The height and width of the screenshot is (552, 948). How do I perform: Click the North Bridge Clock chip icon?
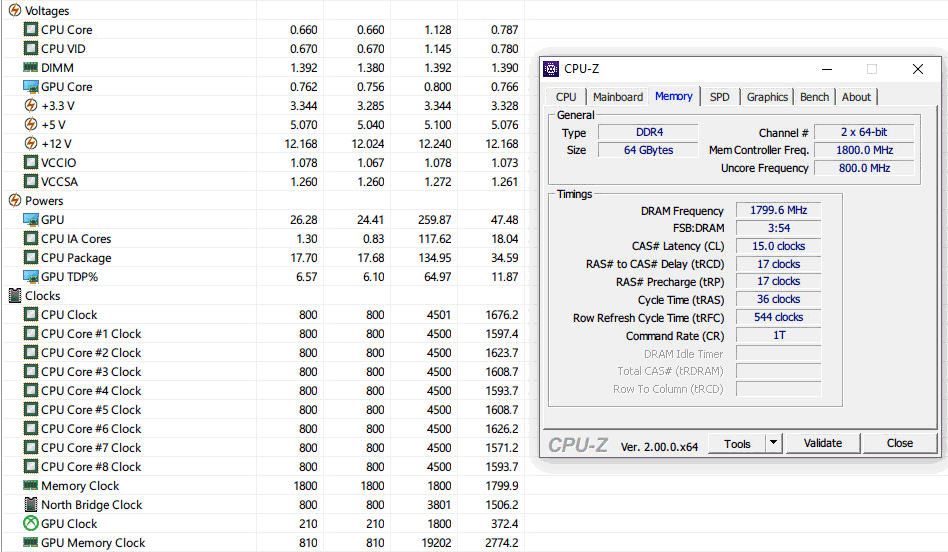pos(30,504)
